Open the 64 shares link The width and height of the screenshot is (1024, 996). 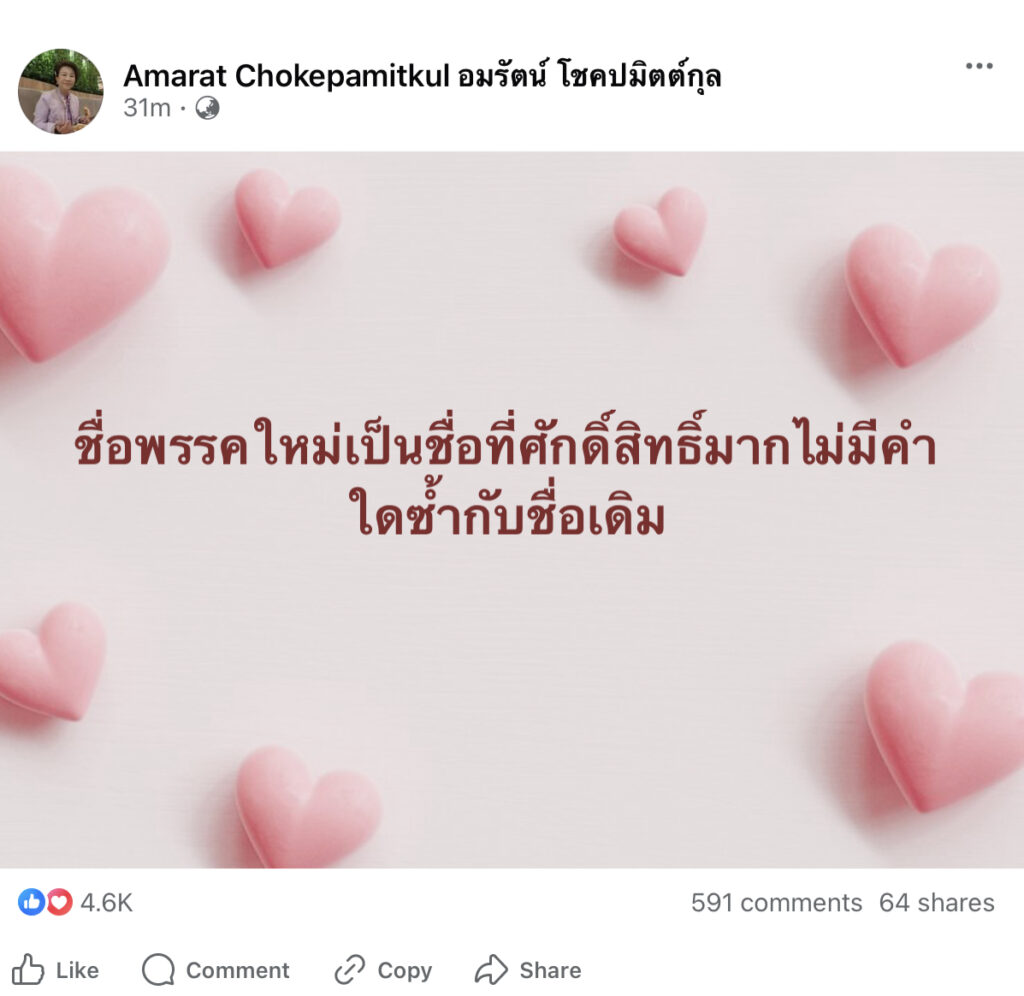tap(936, 903)
